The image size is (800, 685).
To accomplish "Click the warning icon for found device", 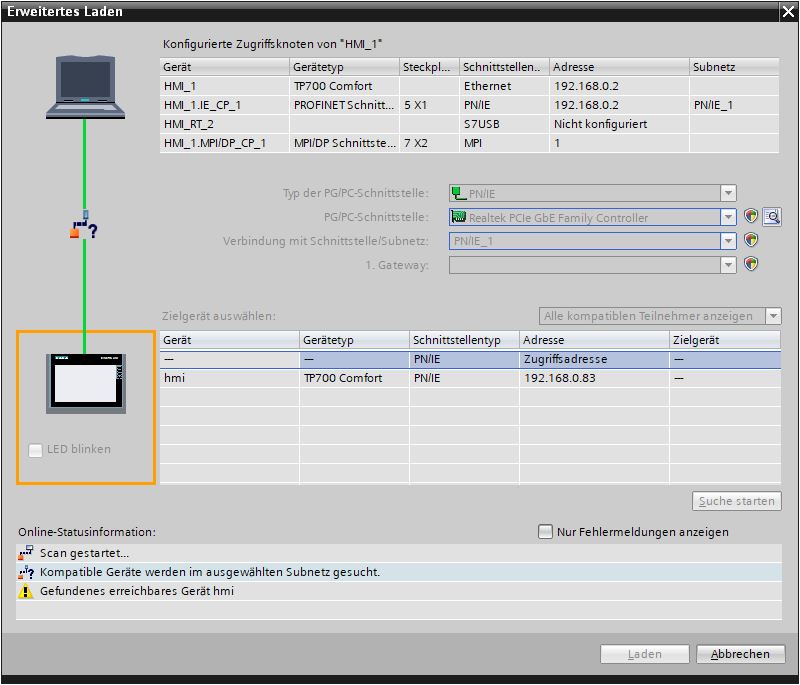I will point(26,591).
